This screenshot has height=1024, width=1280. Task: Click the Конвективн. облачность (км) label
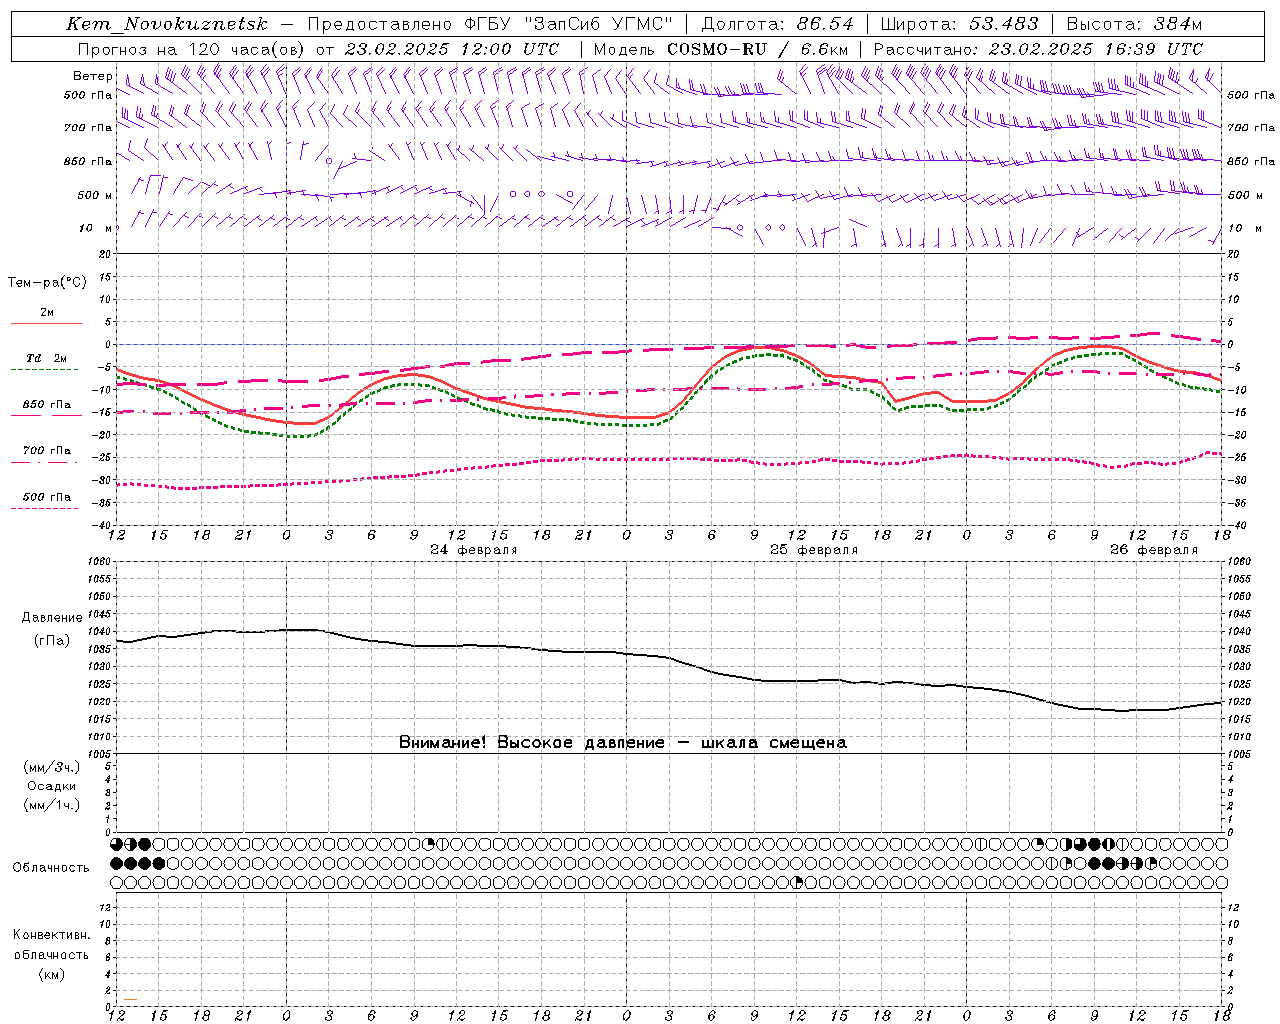pos(51,954)
